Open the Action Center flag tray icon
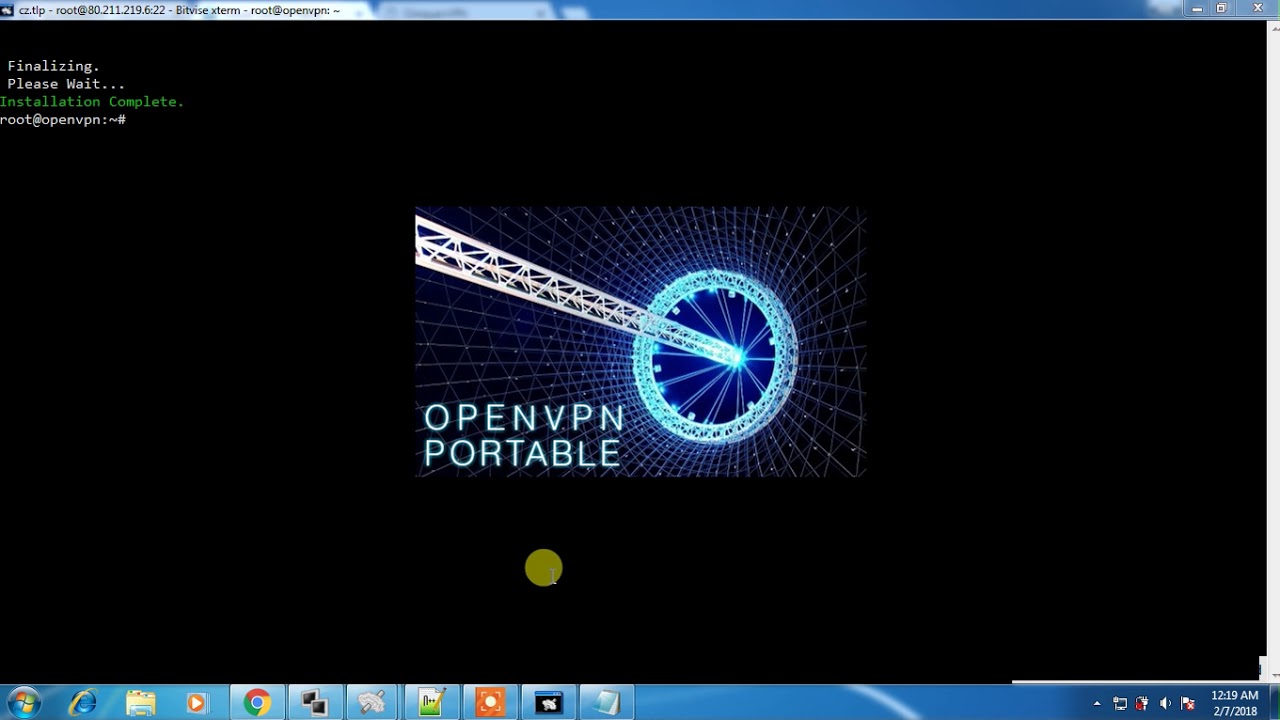The width and height of the screenshot is (1280, 720). (x=1188, y=704)
